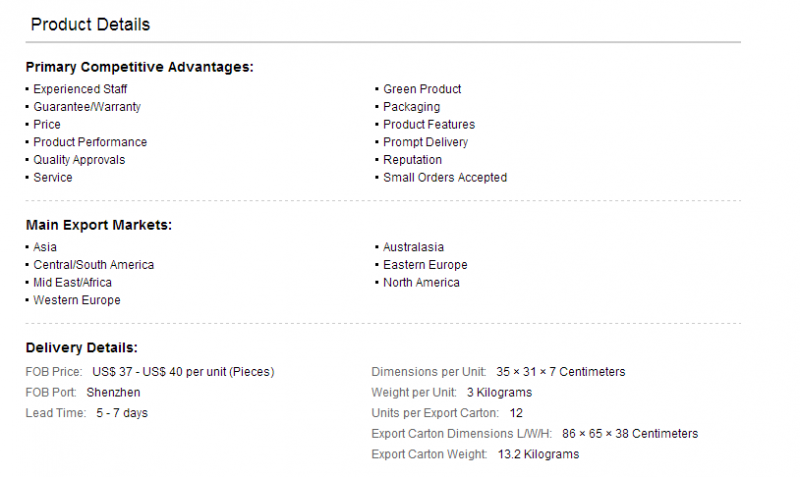Select the Experienced Staff list item
800x477 pixels.
tap(80, 89)
